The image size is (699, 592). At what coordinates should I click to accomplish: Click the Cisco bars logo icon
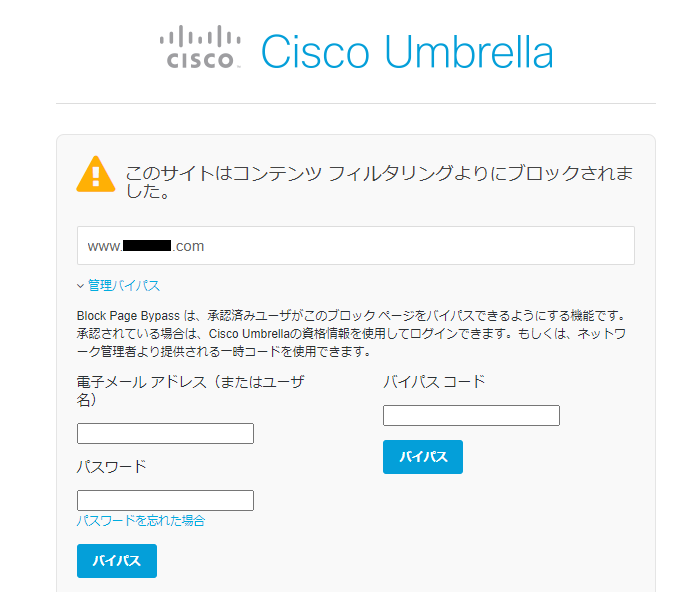[x=200, y=36]
